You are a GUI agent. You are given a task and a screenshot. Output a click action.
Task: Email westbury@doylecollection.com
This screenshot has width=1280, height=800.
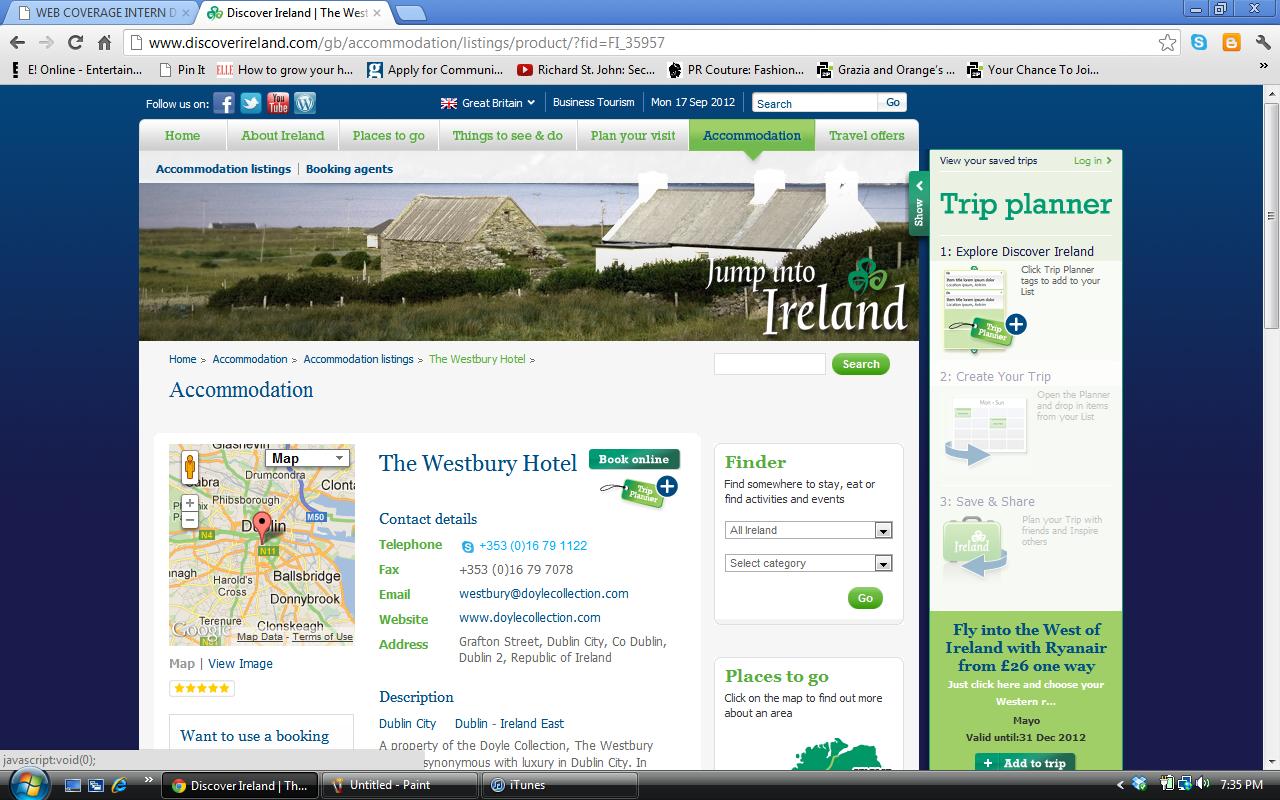(x=544, y=594)
